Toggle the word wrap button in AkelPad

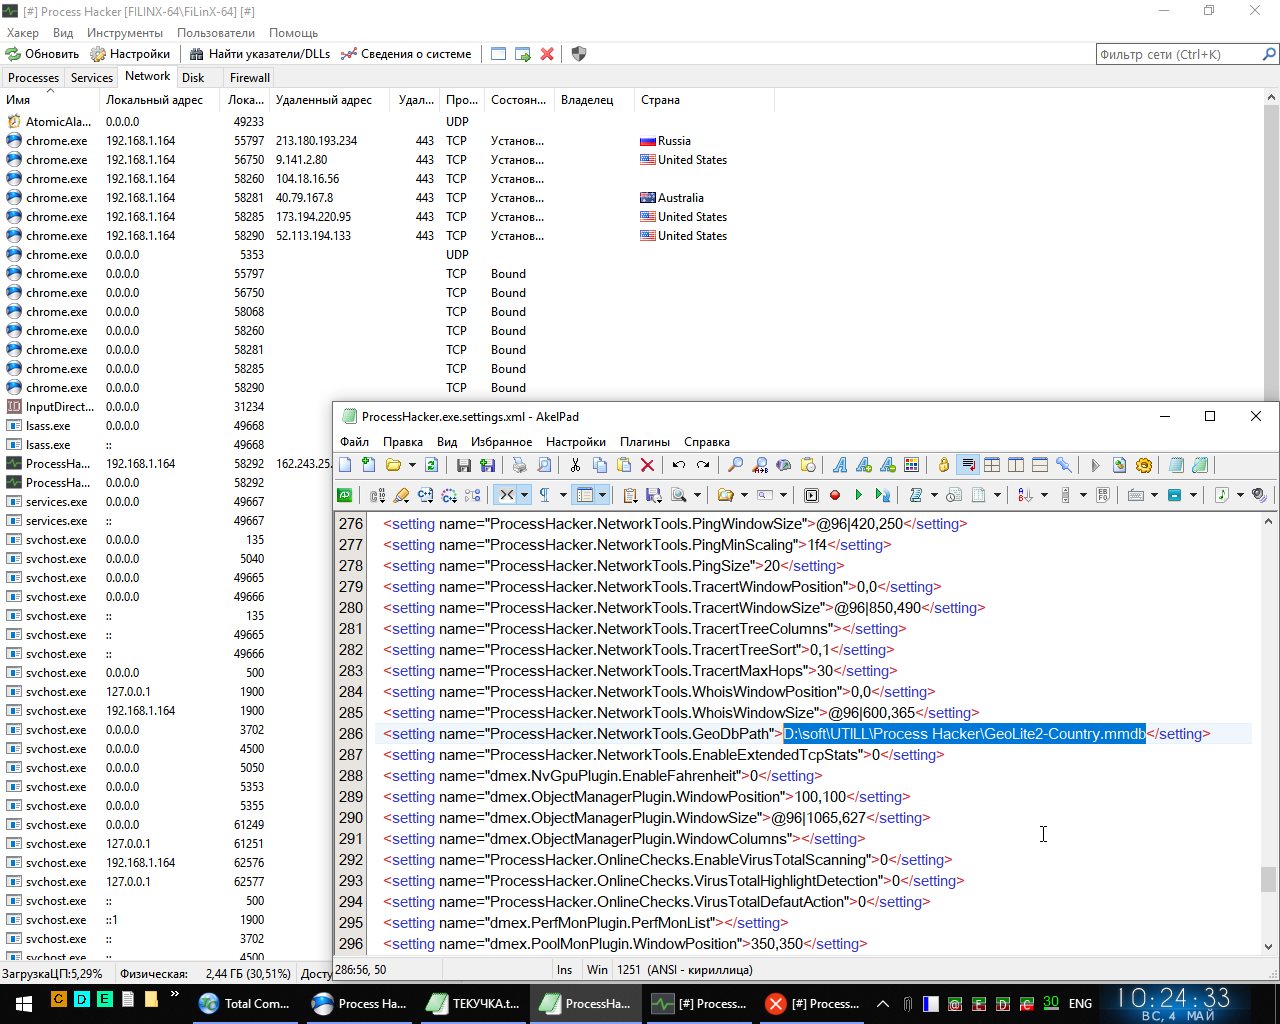tap(967, 465)
